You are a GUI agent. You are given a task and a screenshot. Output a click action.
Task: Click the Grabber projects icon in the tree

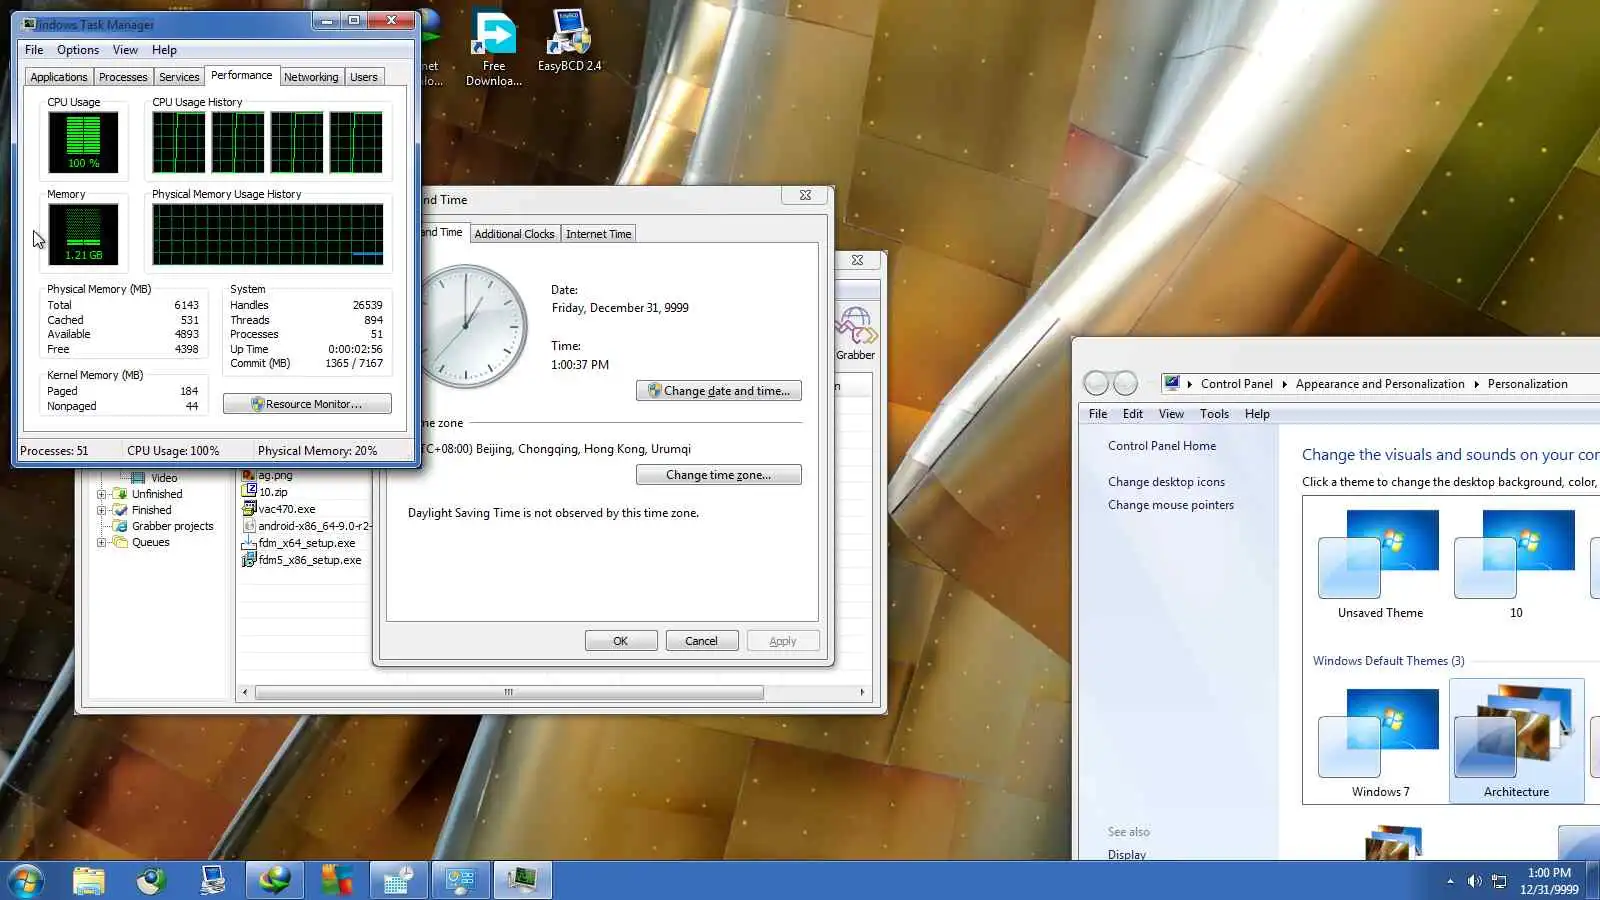pyautogui.click(x=120, y=526)
